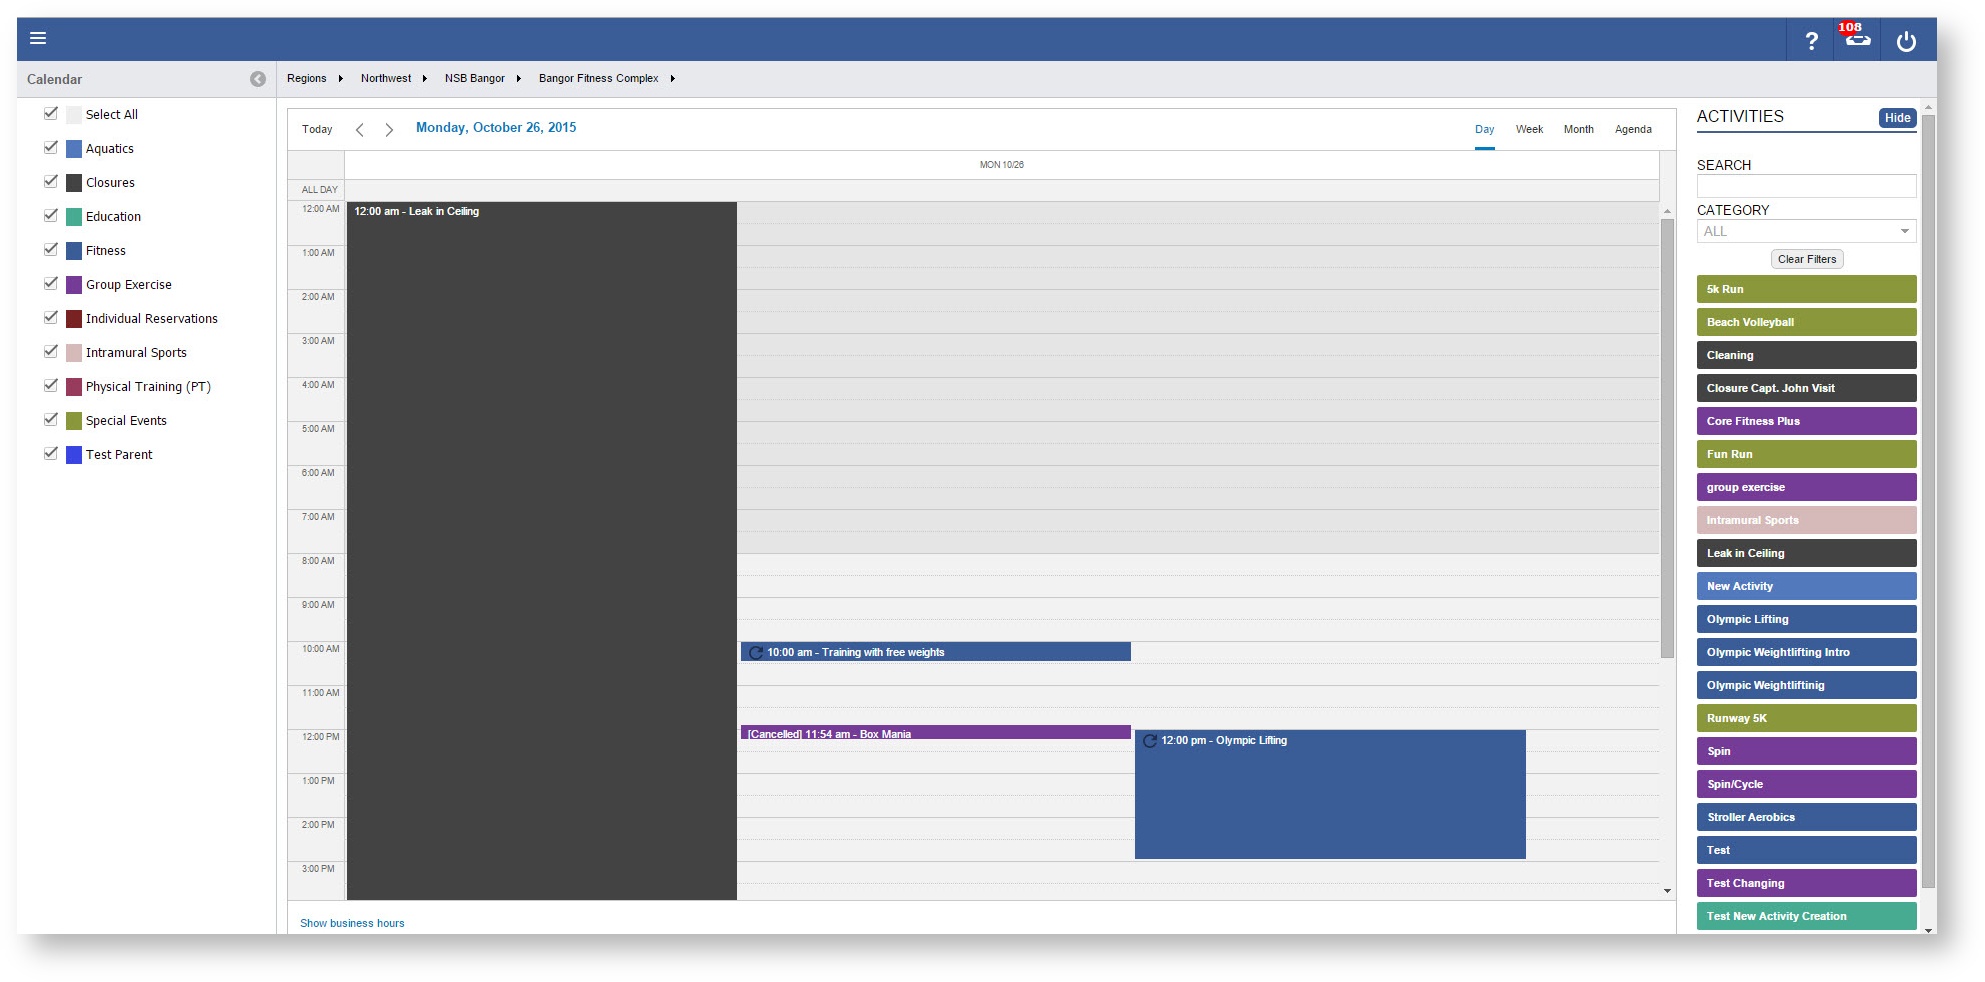Go to next day arrow
The width and height of the screenshot is (1985, 982).
[389, 130]
